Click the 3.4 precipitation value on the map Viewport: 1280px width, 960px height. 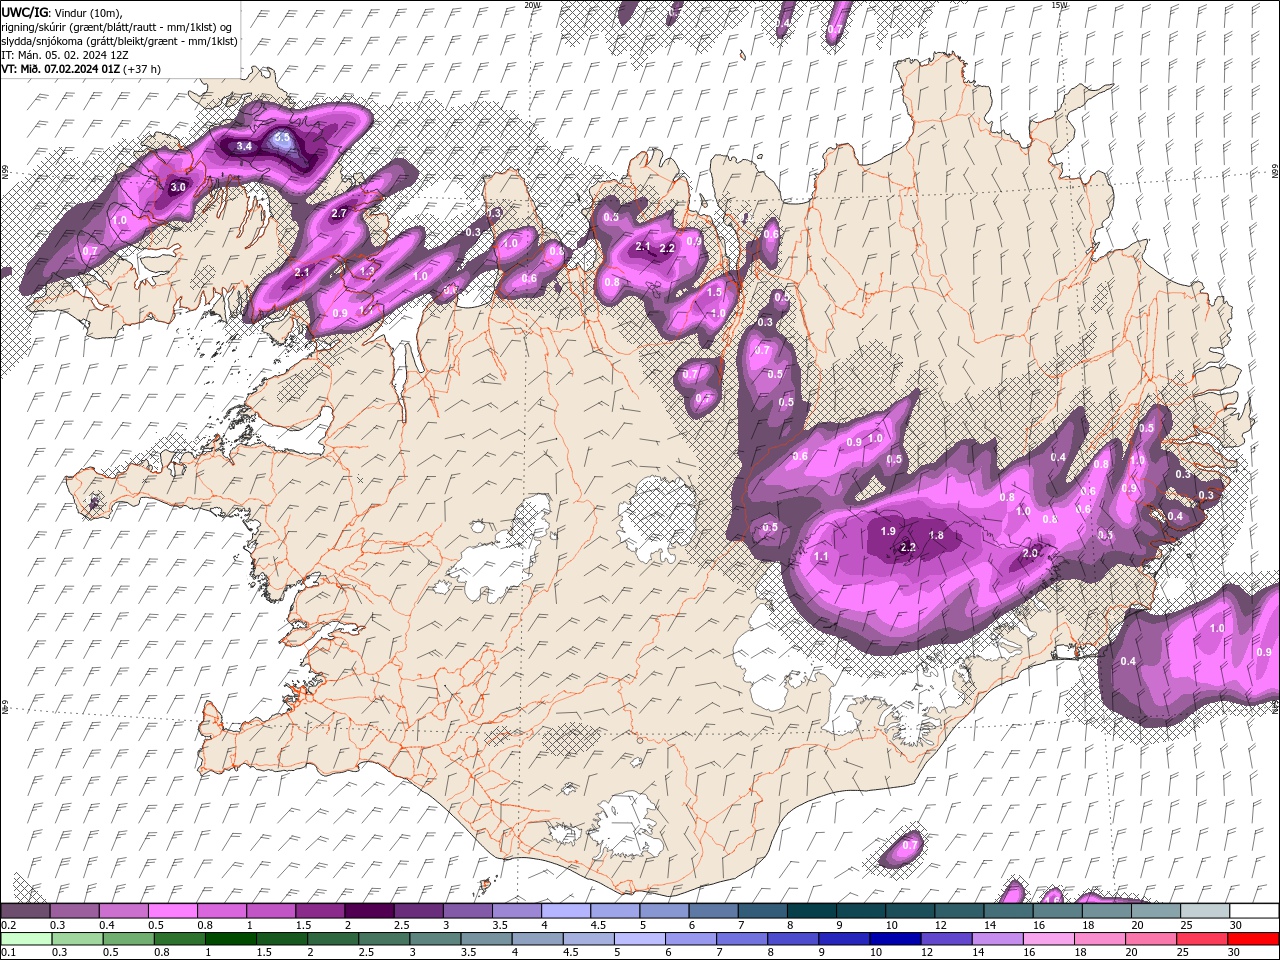(244, 146)
